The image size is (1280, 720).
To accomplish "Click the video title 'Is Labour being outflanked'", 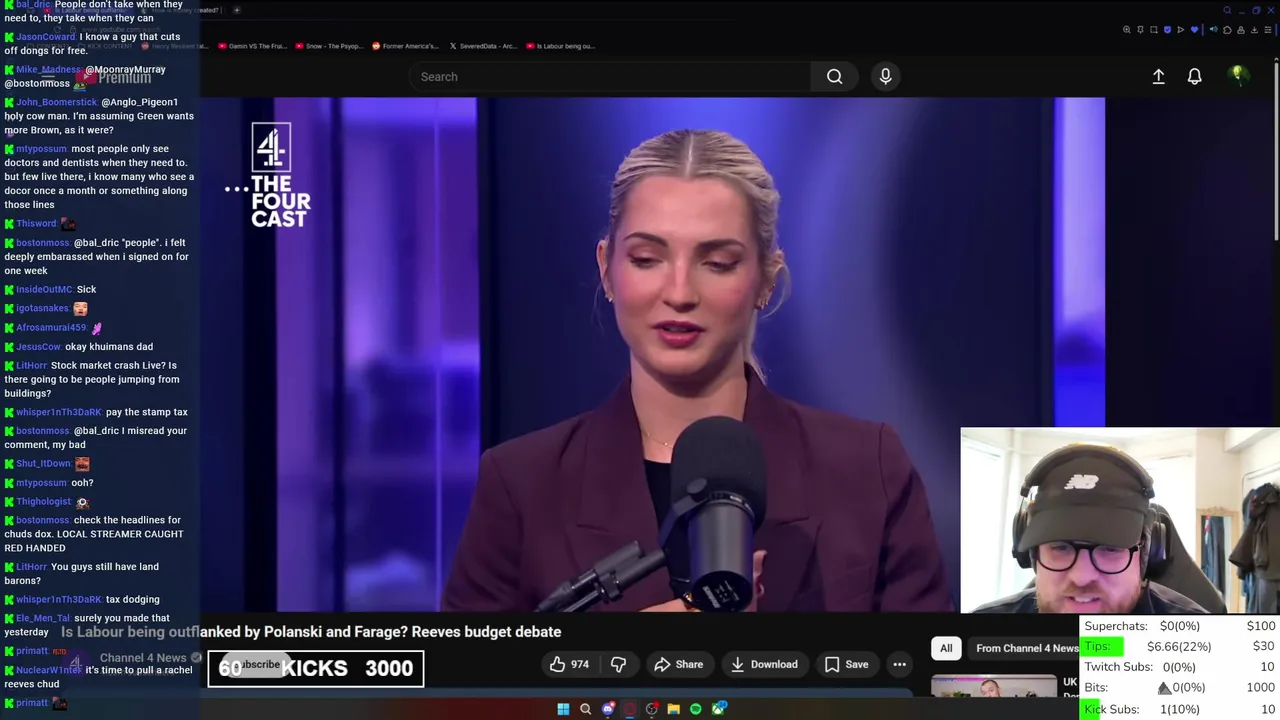I will [311, 632].
